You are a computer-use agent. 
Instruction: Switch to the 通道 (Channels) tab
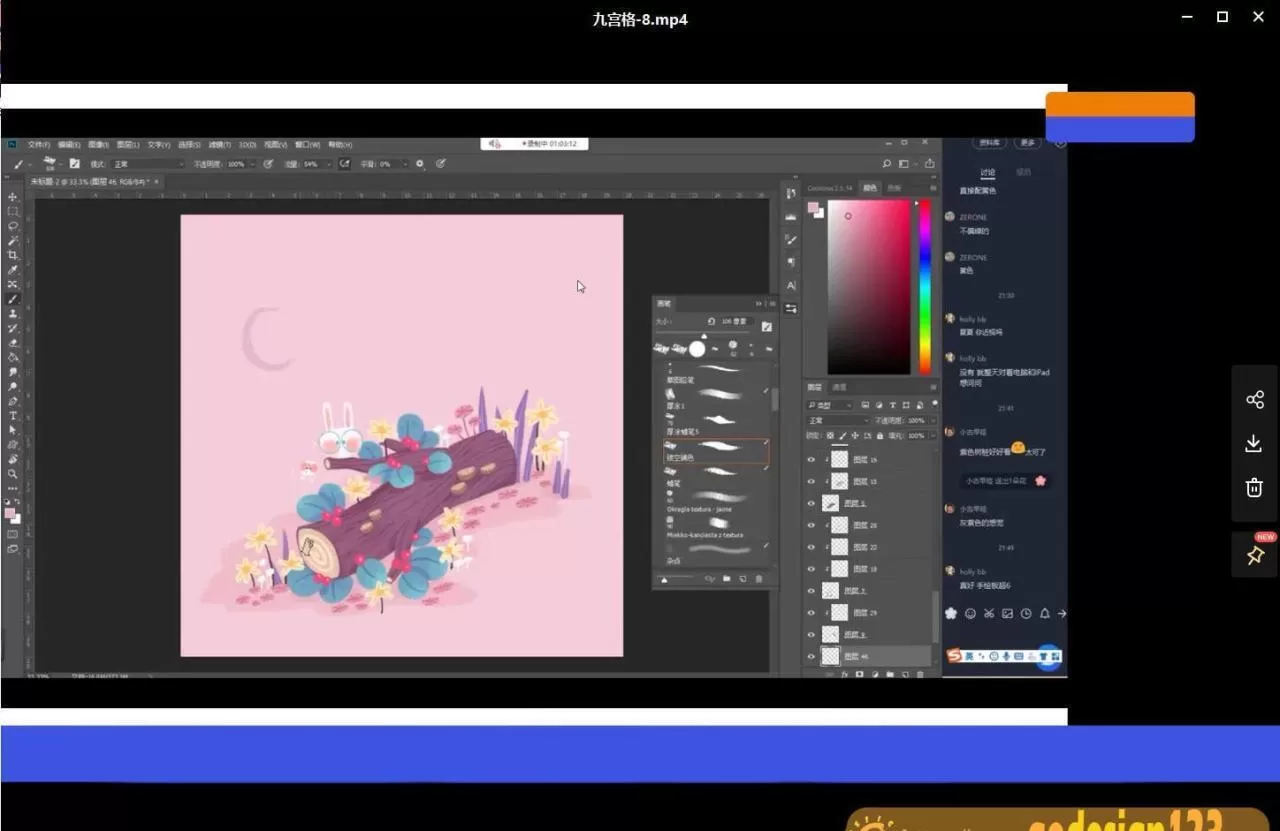pyautogui.click(x=840, y=387)
